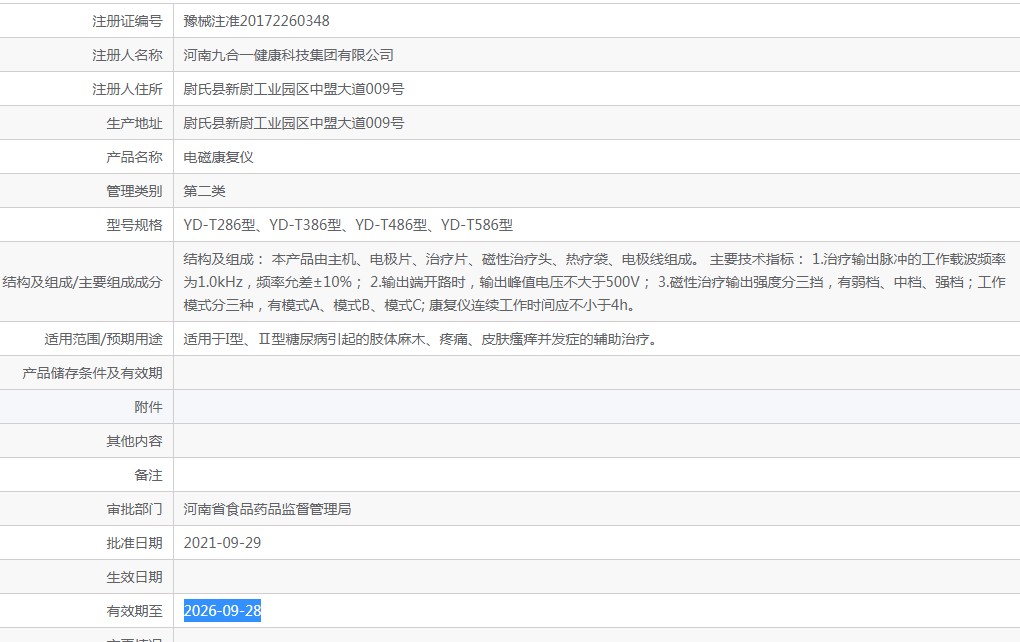Click the approval department 河南省食品药品监督管理局
Screen dimensions: 1020x642
[x=268, y=509]
